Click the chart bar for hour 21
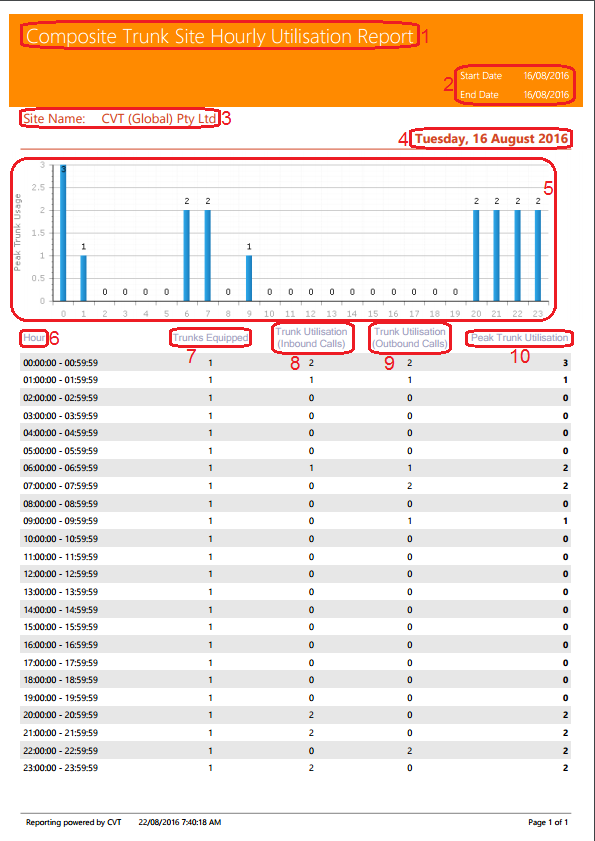Image resolution: width=595 pixels, height=841 pixels. tap(497, 256)
